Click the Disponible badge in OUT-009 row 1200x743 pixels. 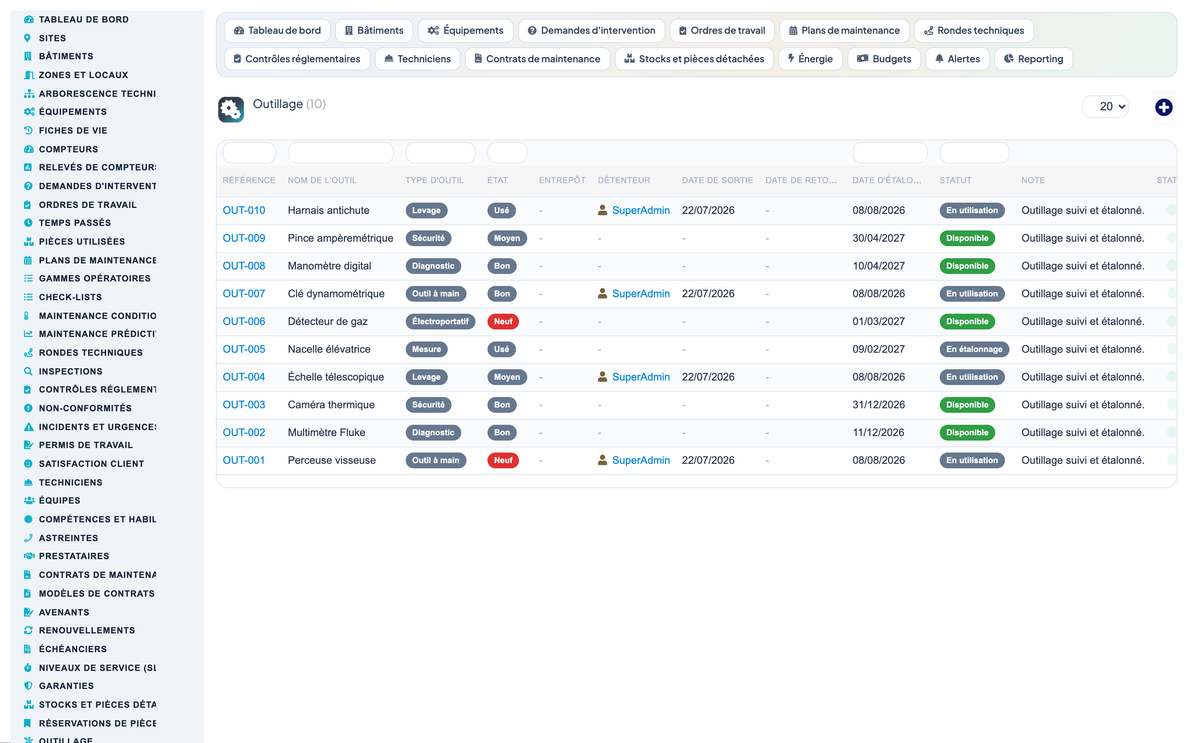click(x=967, y=238)
